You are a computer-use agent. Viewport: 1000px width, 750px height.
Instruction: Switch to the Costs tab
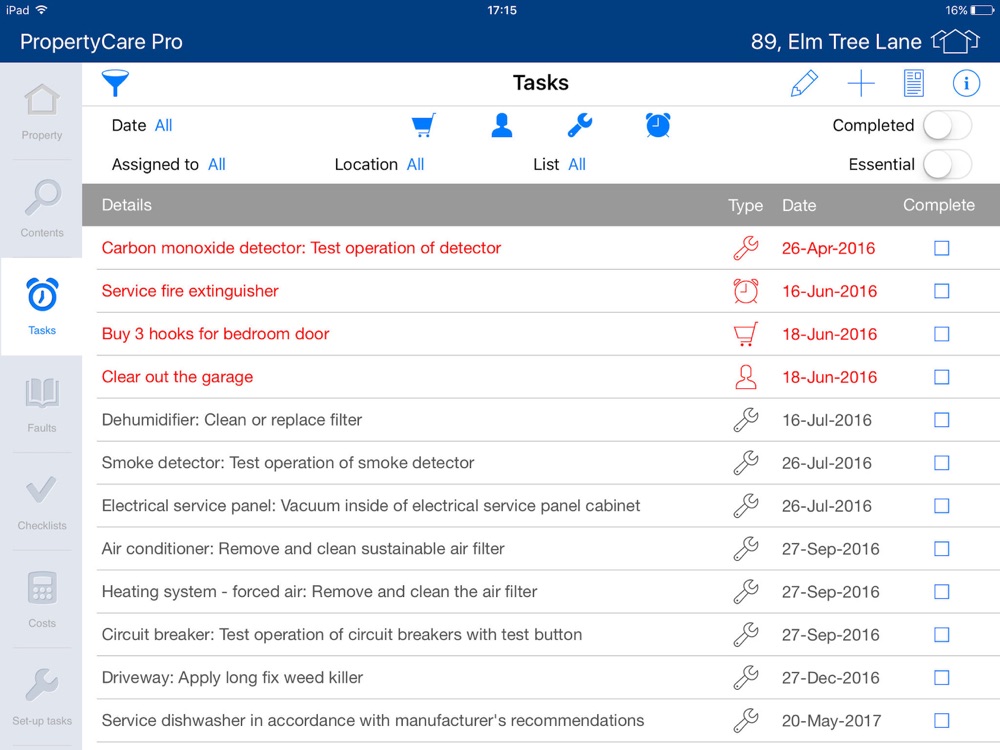pyautogui.click(x=41, y=599)
